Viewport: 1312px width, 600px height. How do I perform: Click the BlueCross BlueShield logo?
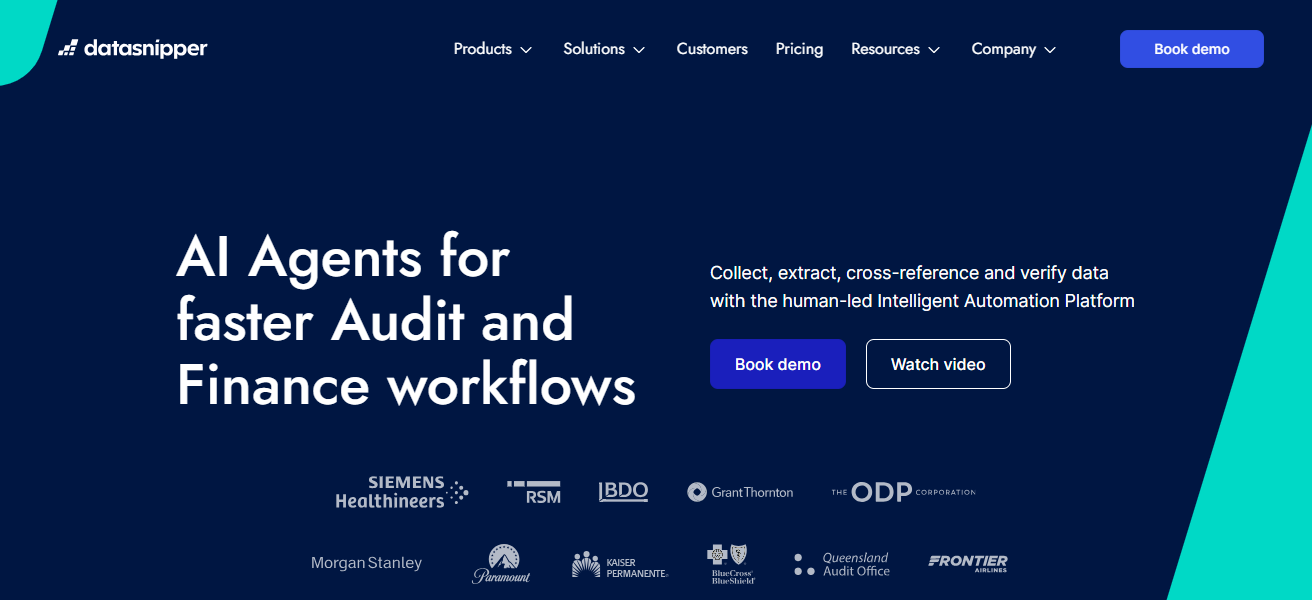pos(731,564)
